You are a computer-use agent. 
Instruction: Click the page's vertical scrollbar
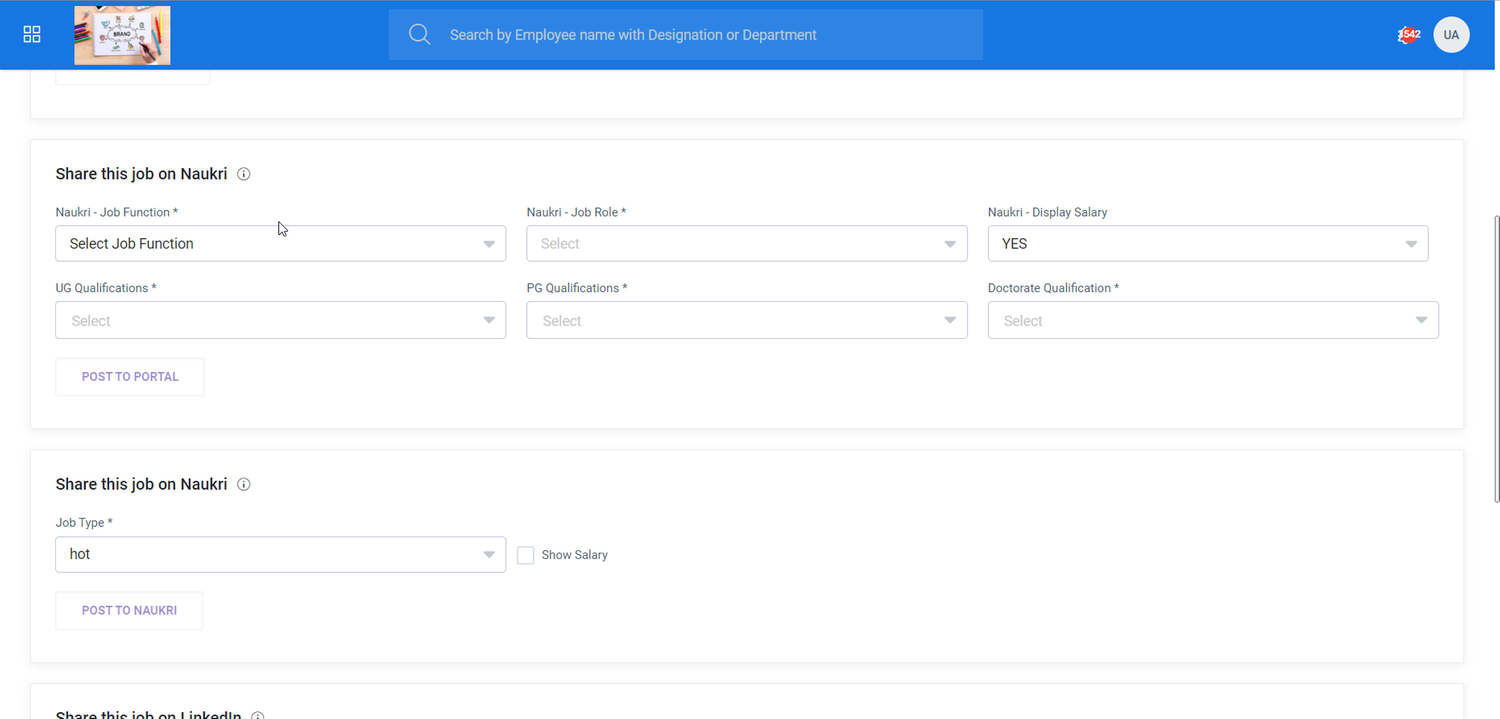point(1496,358)
